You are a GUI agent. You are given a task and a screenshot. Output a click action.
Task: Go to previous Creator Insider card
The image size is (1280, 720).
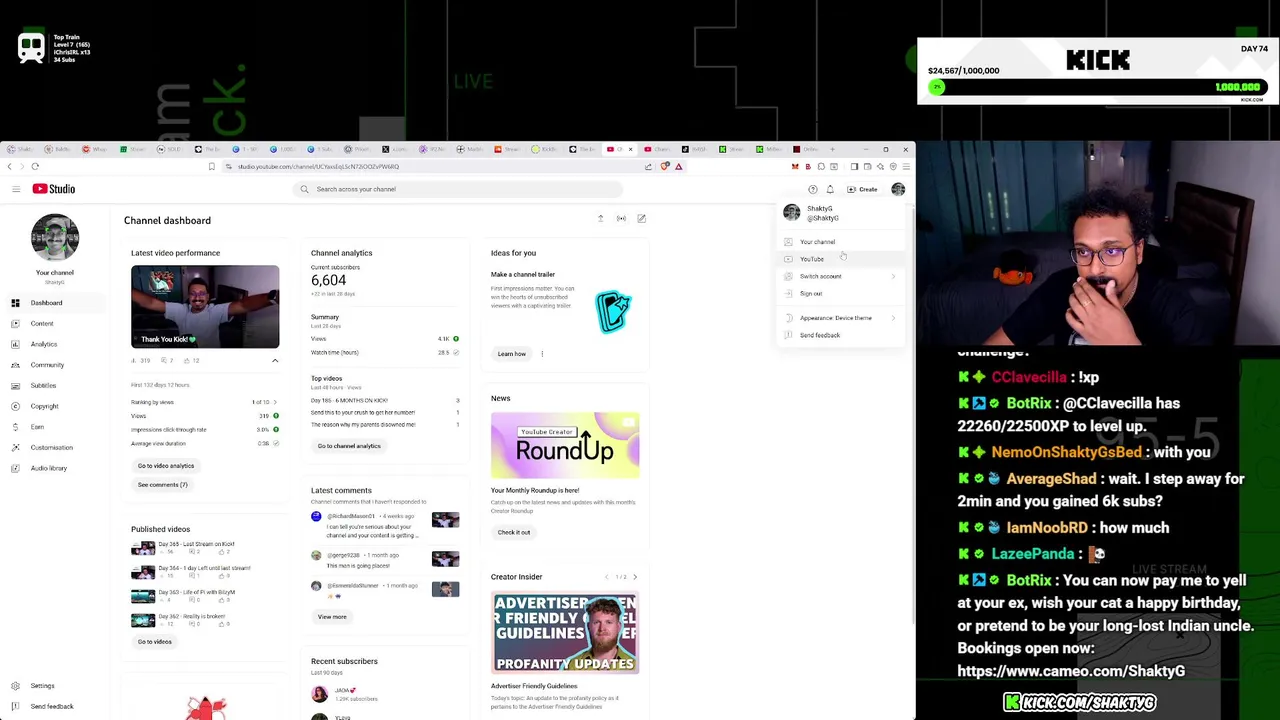tap(606, 577)
